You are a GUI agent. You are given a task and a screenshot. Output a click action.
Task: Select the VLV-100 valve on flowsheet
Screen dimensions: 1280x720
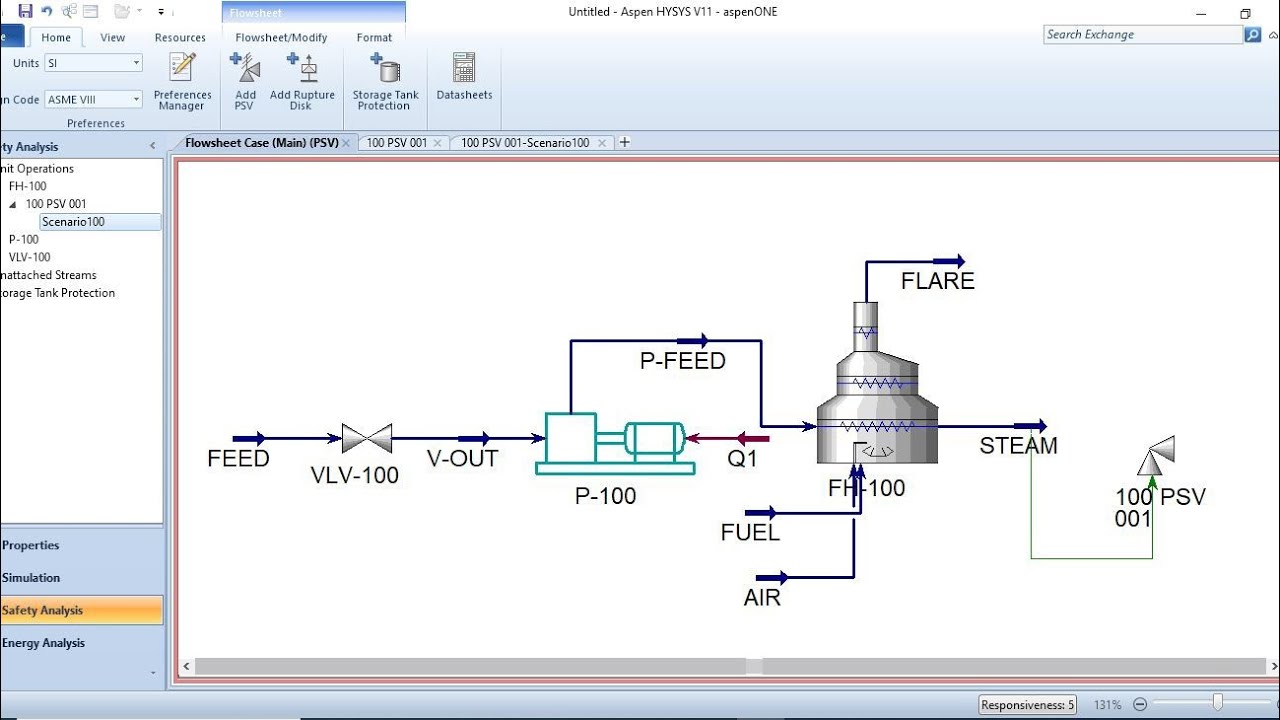click(366, 438)
